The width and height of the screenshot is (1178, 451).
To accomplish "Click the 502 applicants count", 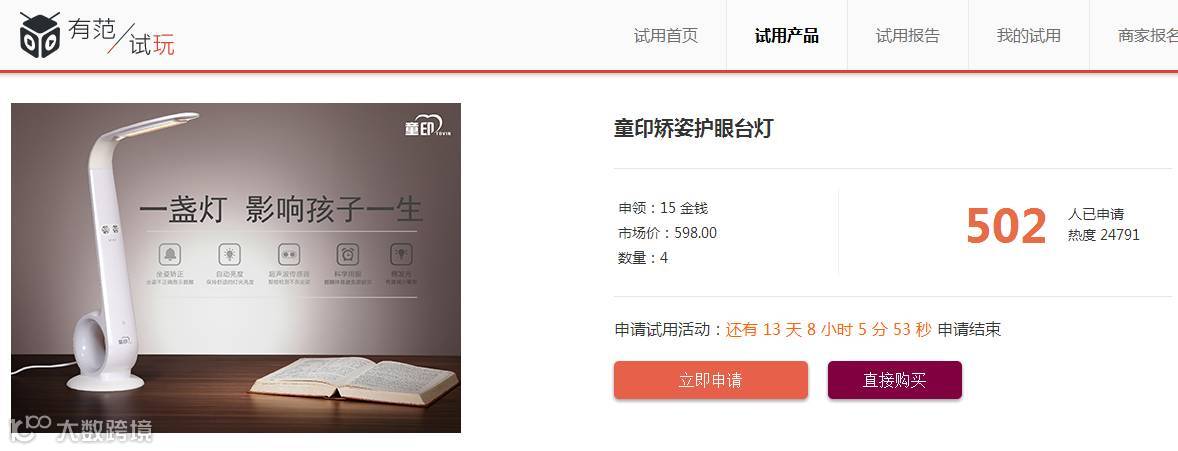I will [x=1006, y=226].
